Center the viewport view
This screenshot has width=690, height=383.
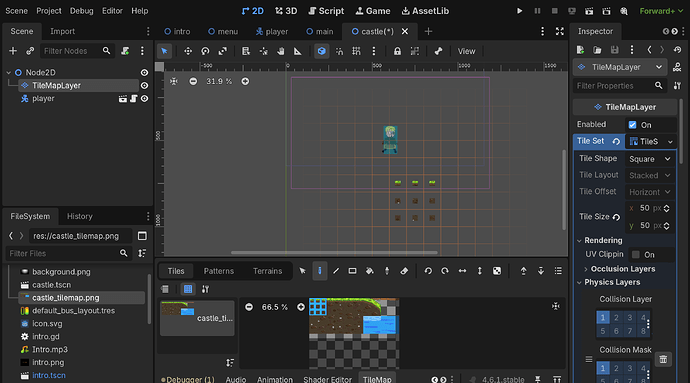coord(174,81)
